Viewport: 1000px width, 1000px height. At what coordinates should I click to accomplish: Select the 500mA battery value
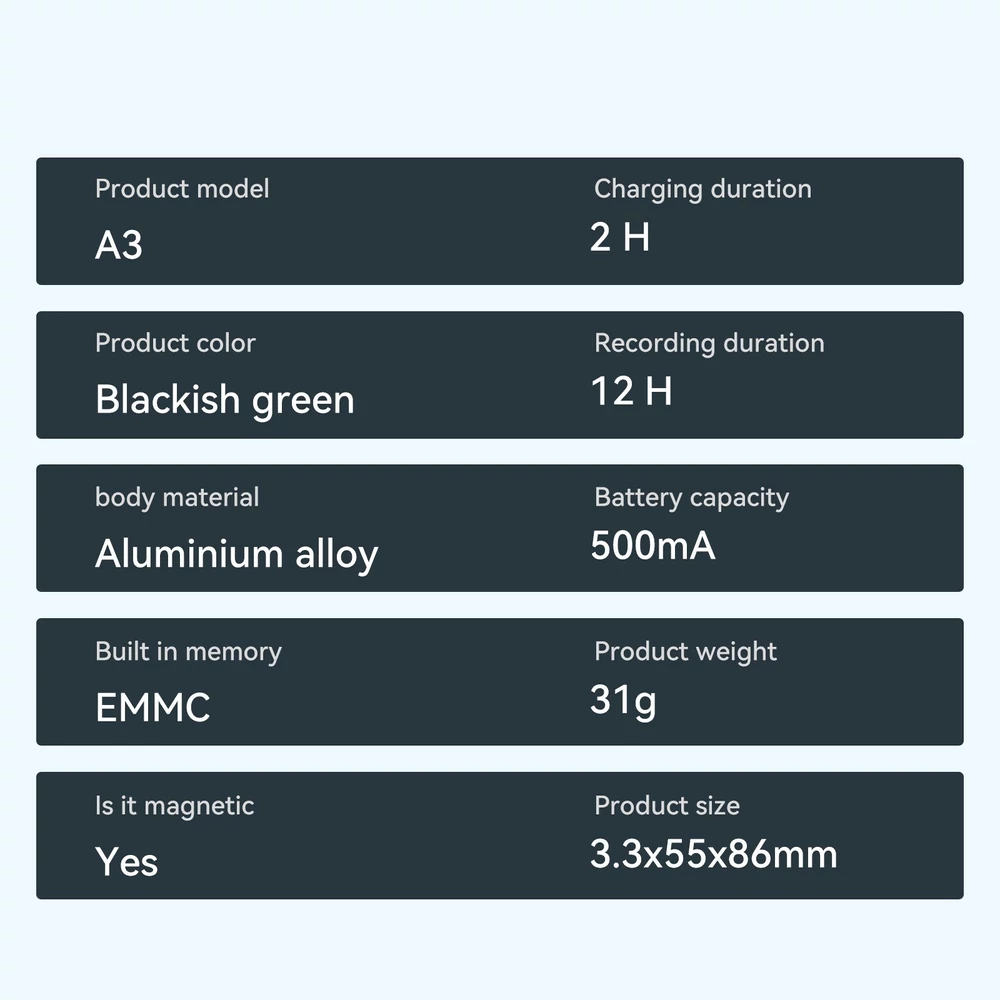click(653, 545)
